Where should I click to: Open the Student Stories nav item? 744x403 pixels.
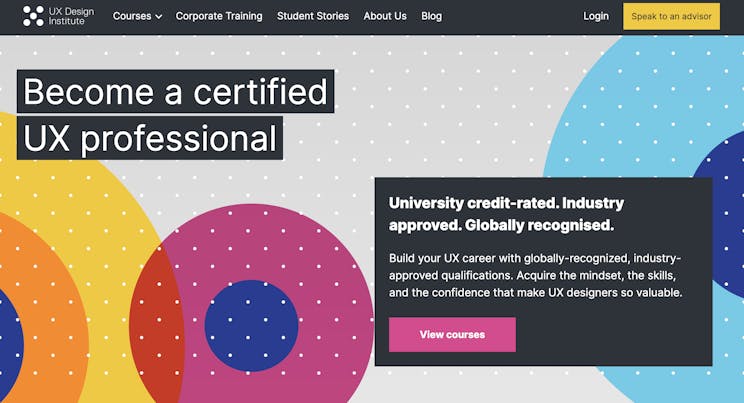[x=313, y=16]
